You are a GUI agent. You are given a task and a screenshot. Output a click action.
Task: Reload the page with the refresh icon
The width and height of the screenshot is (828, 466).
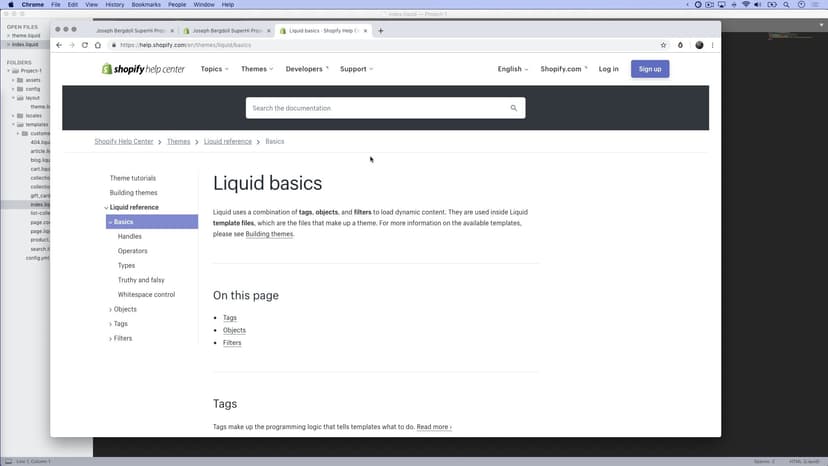coord(85,45)
